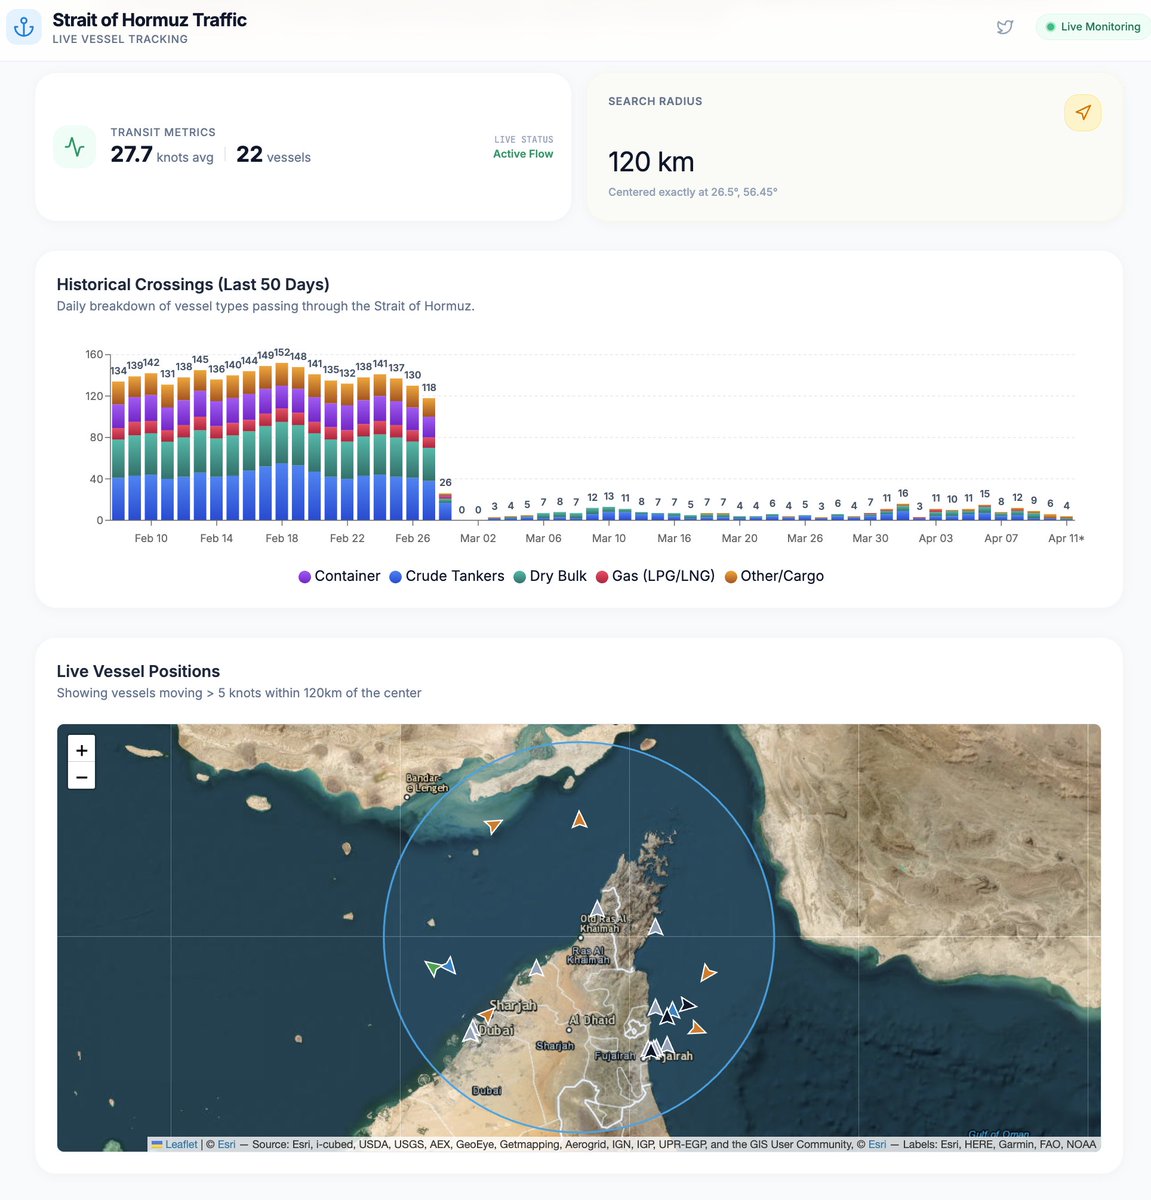This screenshot has height=1200, width=1151.
Task: Select orange vessel marker southeast of black markers
Action: click(697, 1027)
